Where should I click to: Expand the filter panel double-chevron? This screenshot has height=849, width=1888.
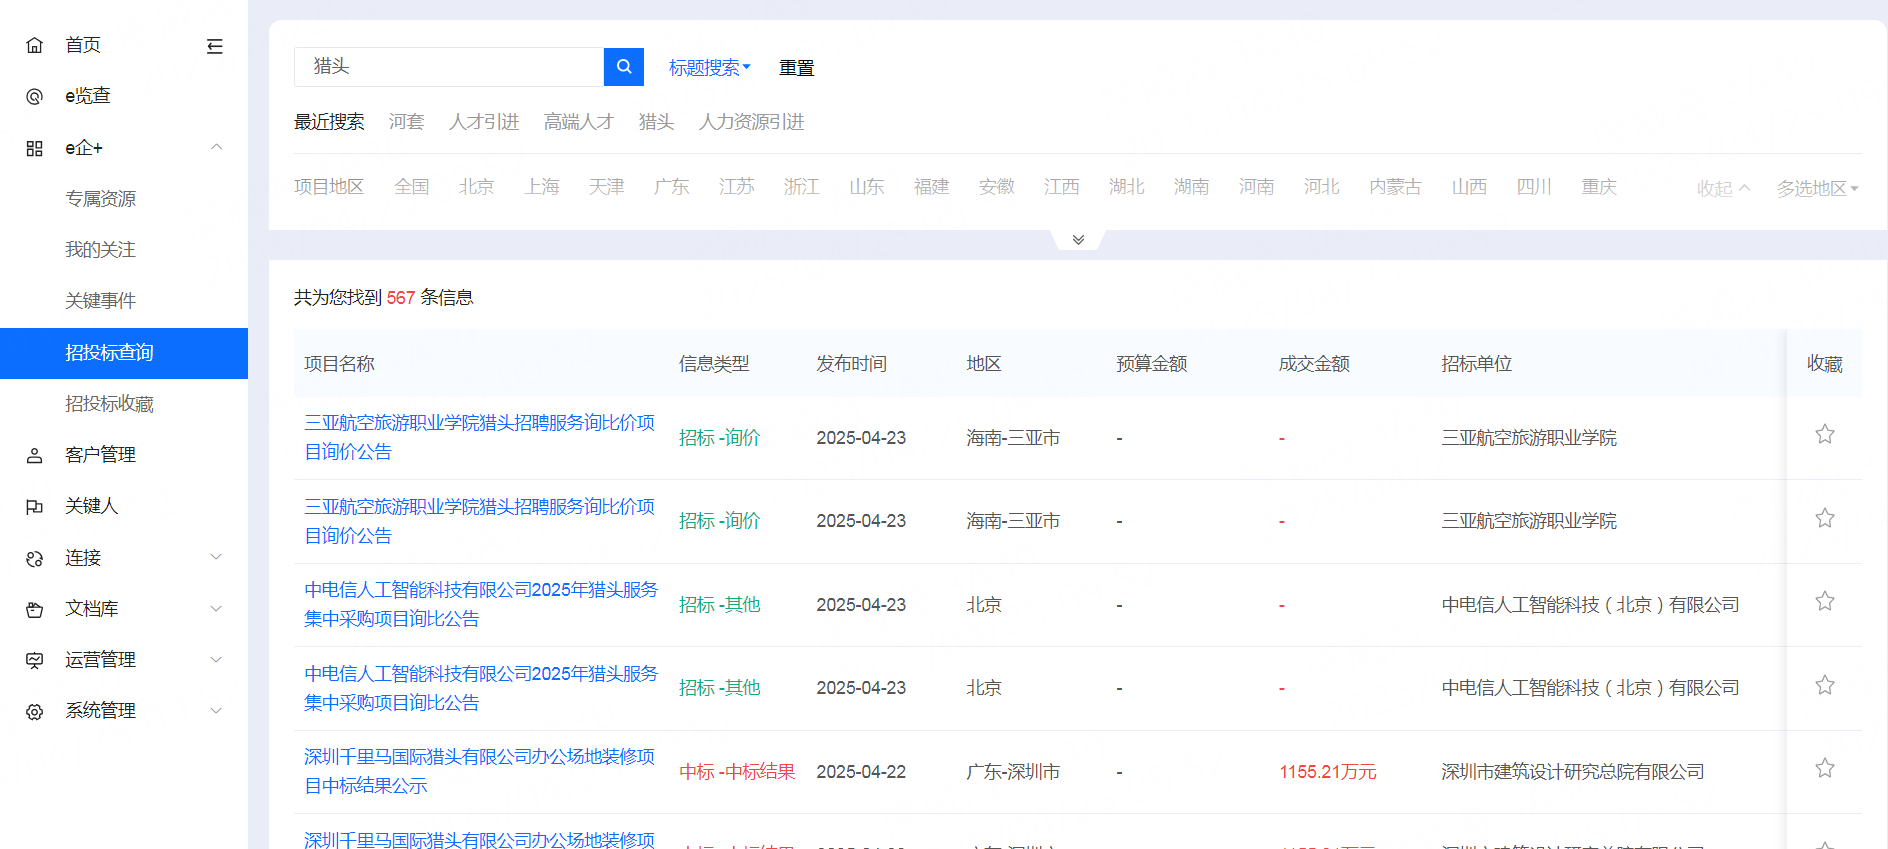tap(1078, 240)
